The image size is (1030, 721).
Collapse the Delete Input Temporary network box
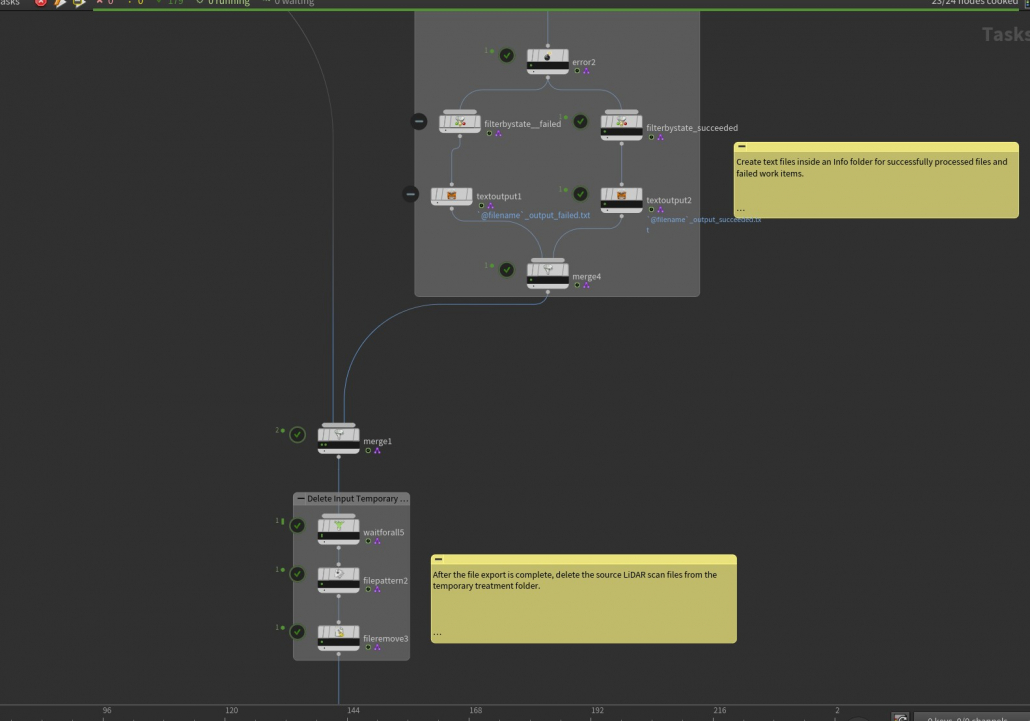tap(301, 498)
